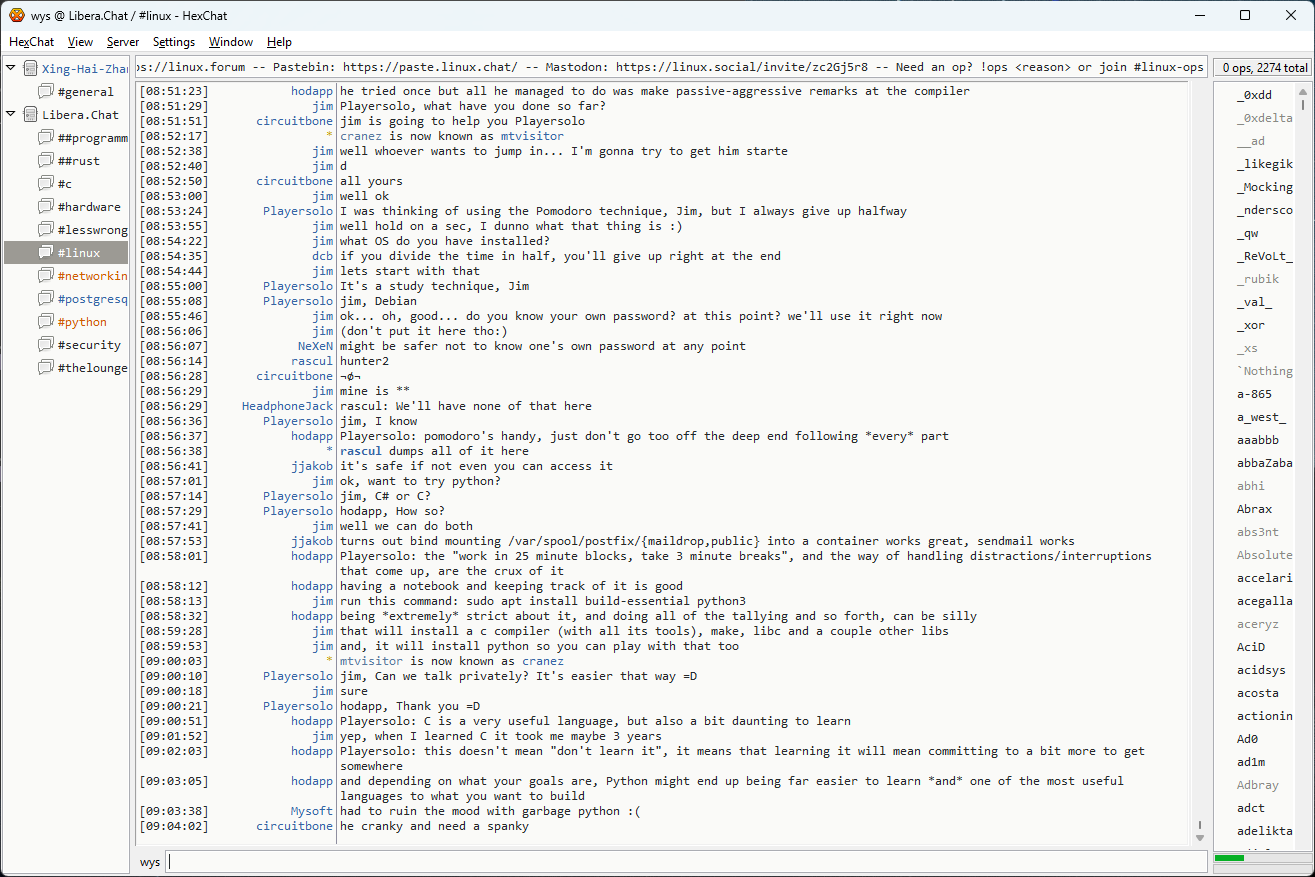Switch to the #networking channel
Image resolution: width=1315 pixels, height=877 pixels.
click(x=92, y=276)
